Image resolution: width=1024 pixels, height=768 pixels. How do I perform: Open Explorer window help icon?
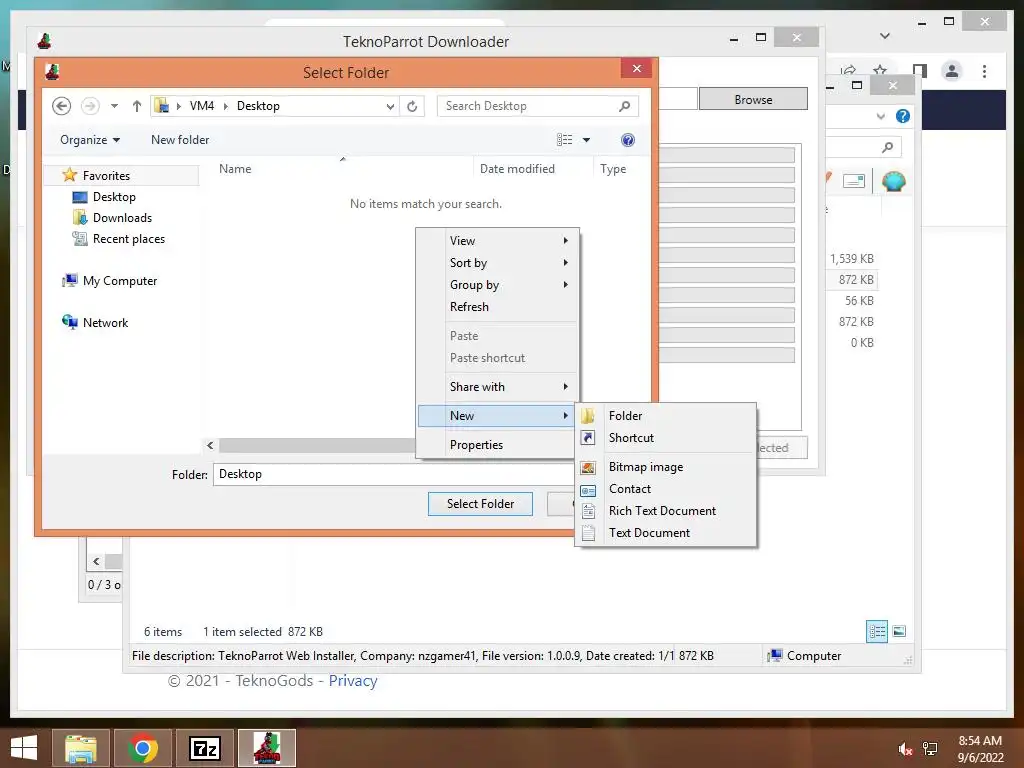903,116
